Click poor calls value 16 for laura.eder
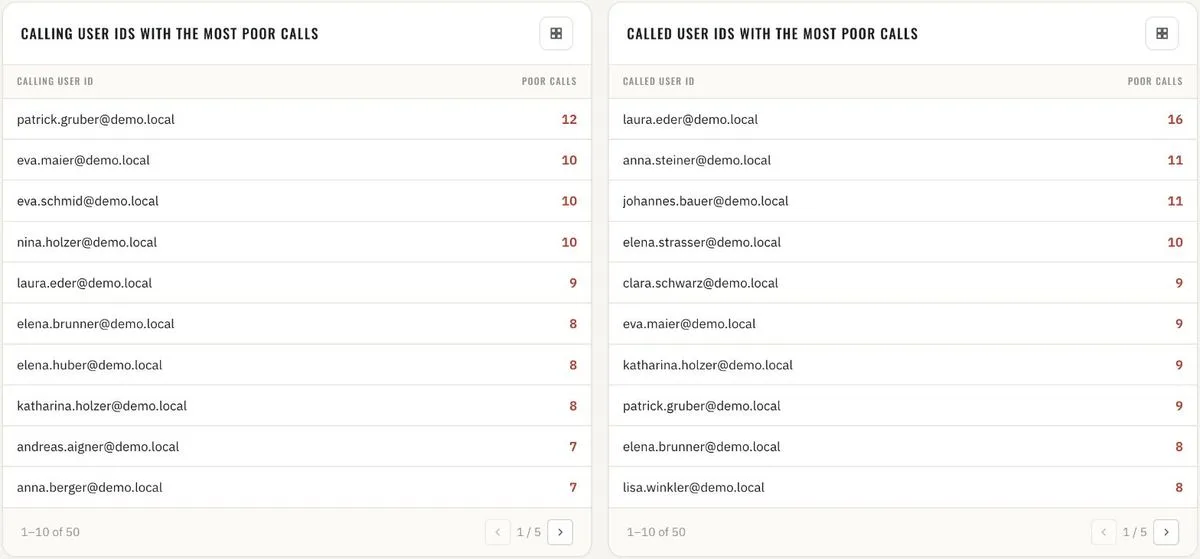Image resolution: width=1200 pixels, height=559 pixels. click(1175, 119)
